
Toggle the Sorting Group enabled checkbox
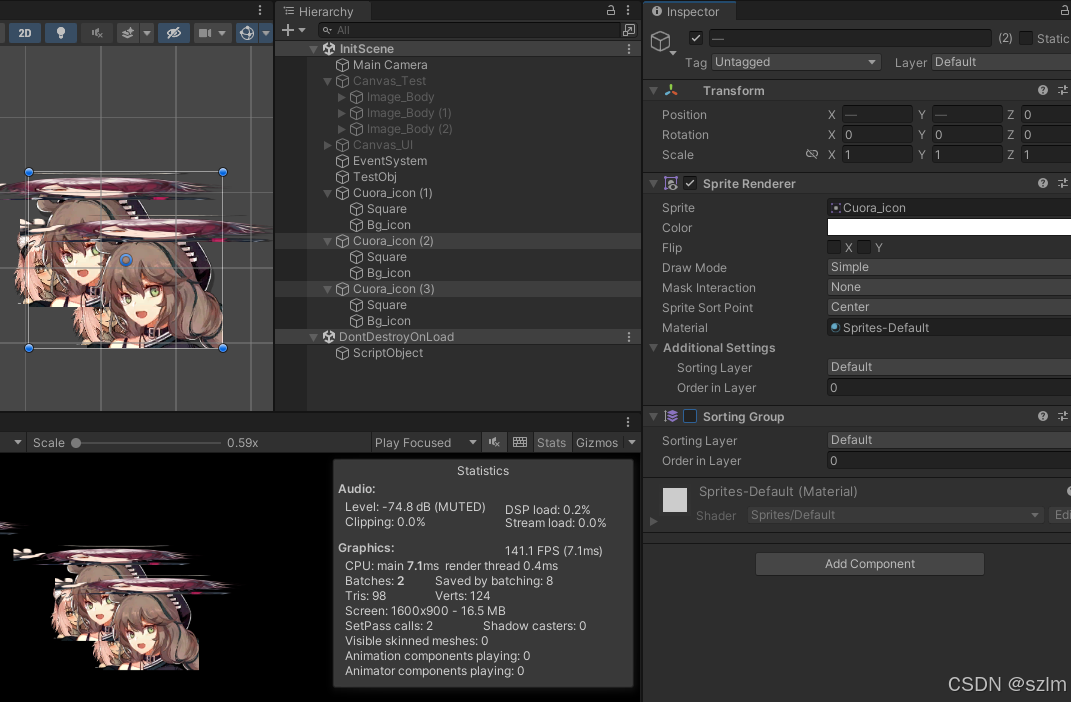point(690,416)
